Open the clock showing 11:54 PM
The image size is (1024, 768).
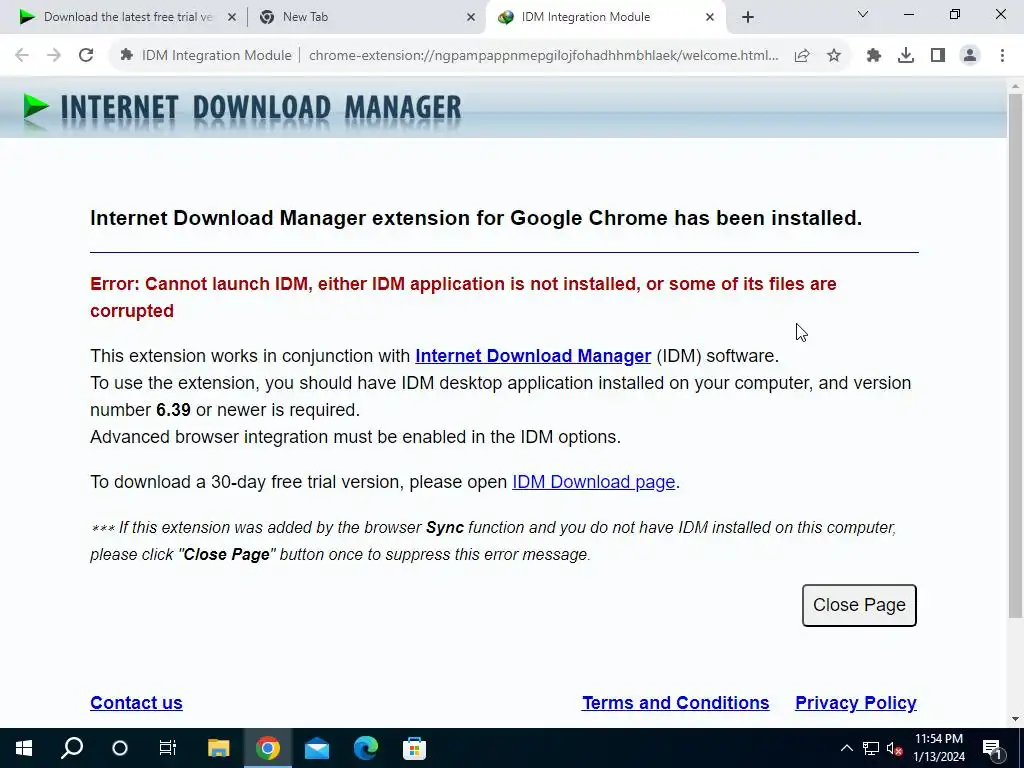point(938,748)
